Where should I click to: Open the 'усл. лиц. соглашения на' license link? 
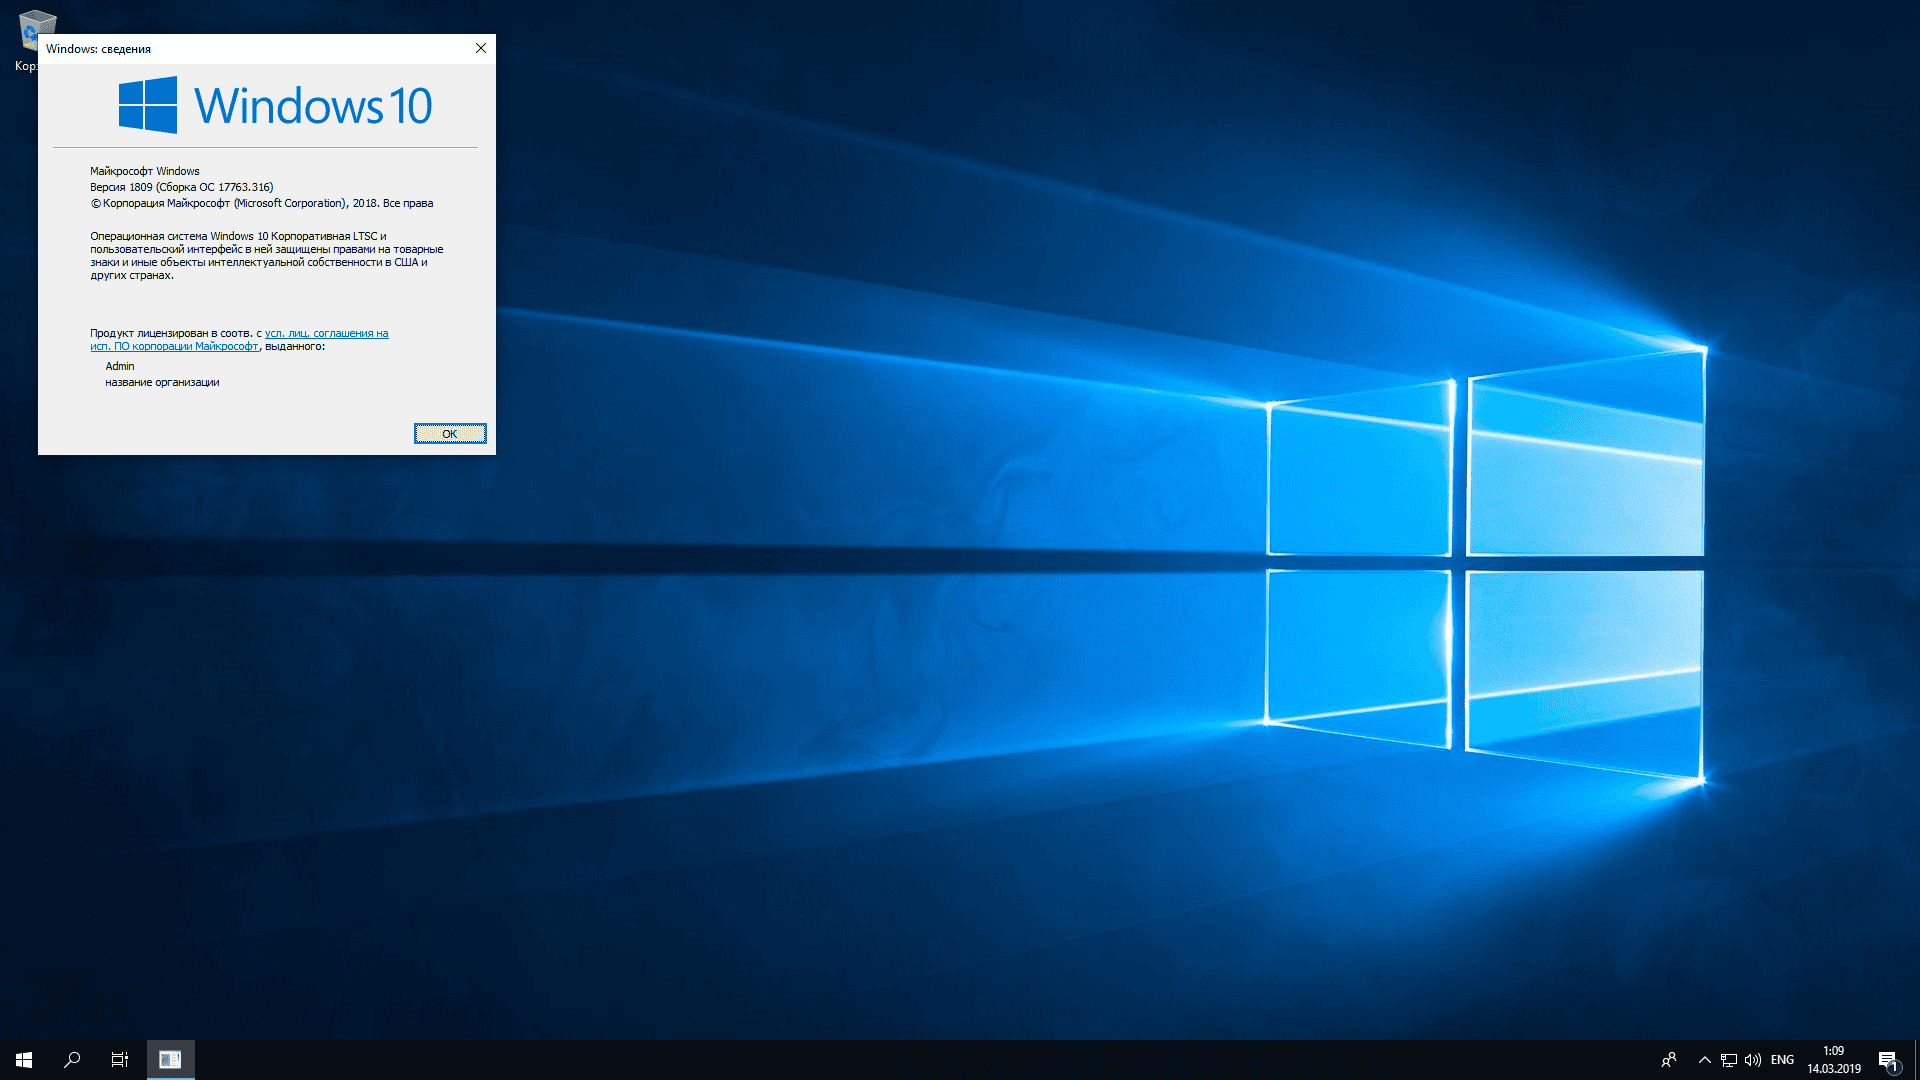(x=326, y=333)
